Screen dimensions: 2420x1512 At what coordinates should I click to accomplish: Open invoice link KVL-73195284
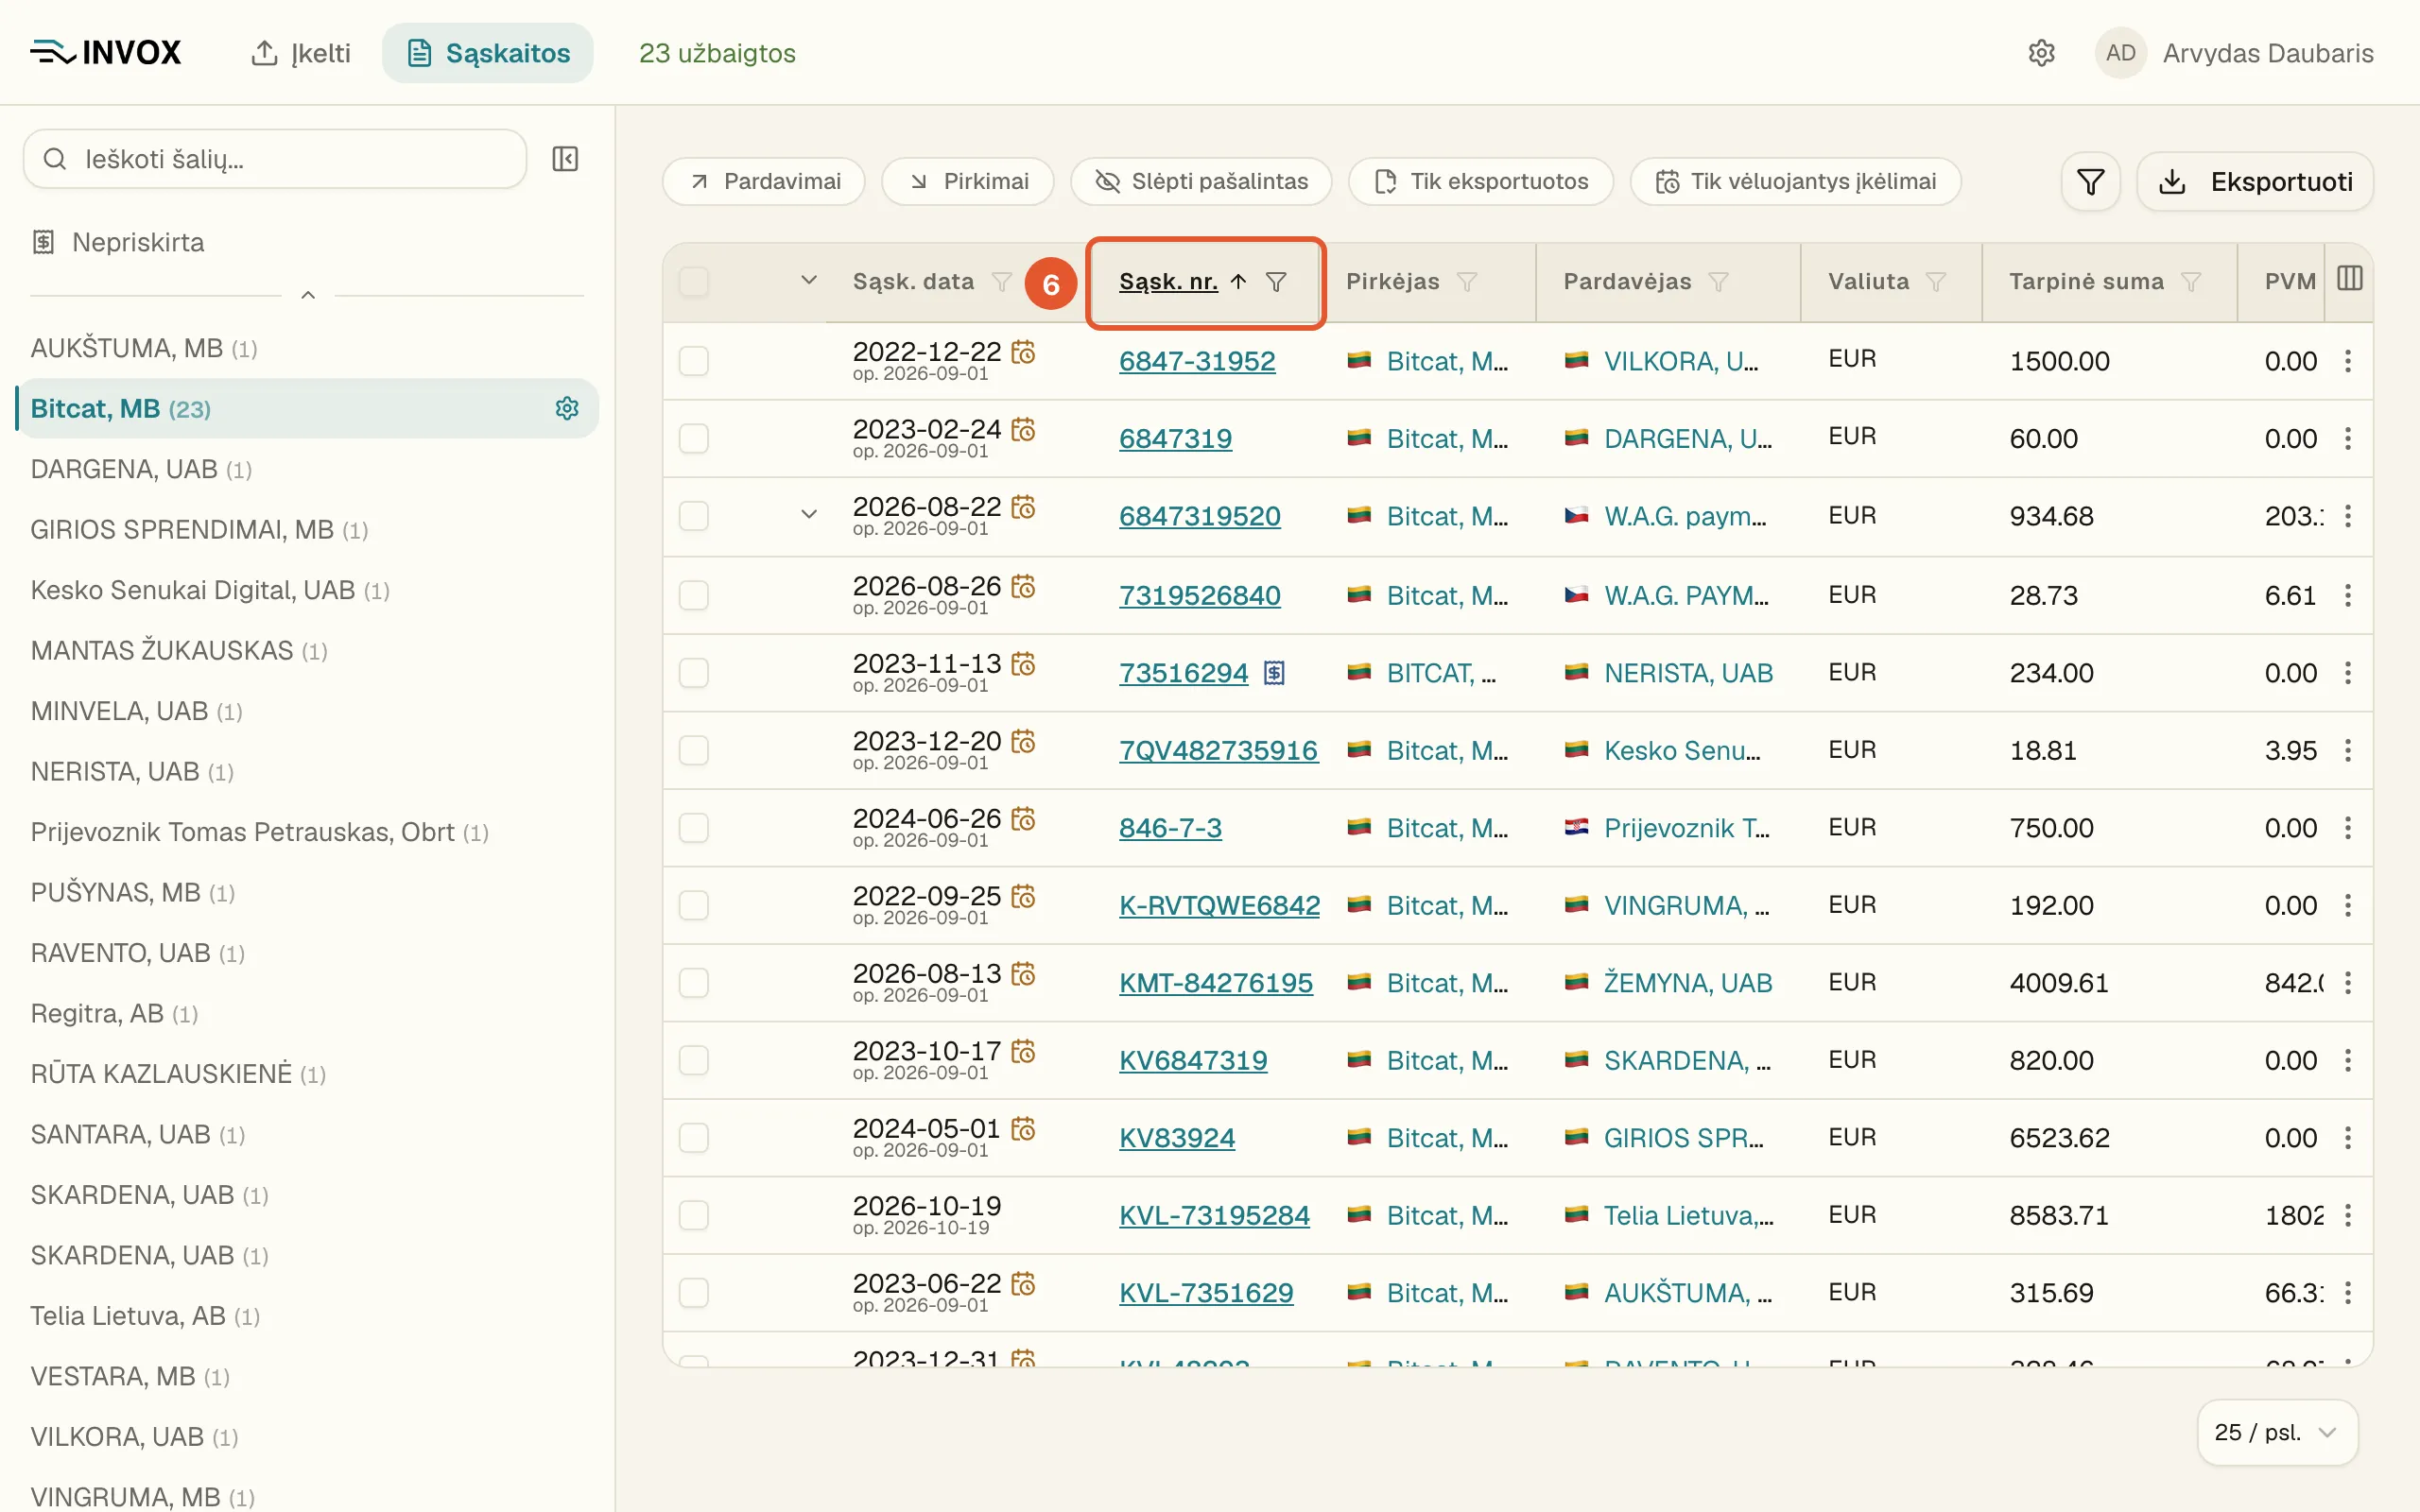coord(1214,1215)
